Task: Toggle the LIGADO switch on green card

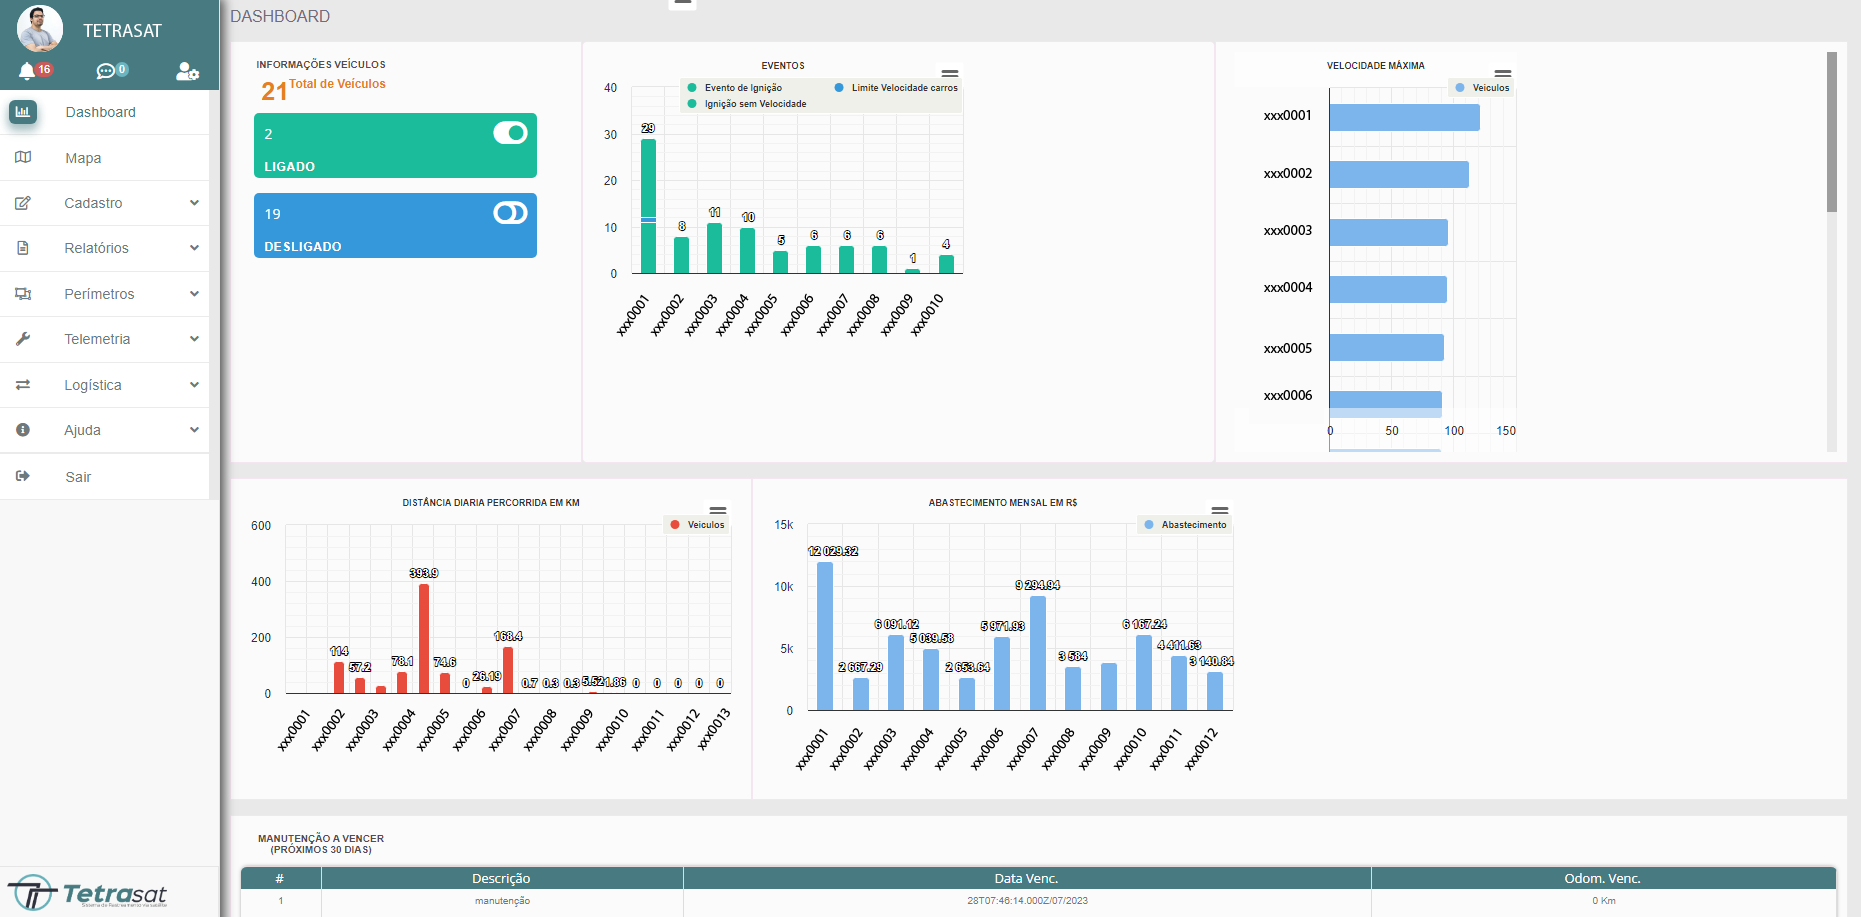Action: pos(510,133)
